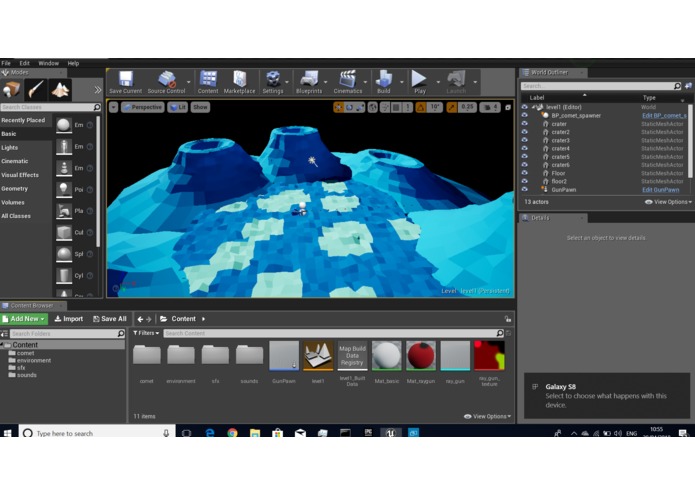Open Source Control dropdown arrow
This screenshot has height=494, width=695.
[x=189, y=82]
